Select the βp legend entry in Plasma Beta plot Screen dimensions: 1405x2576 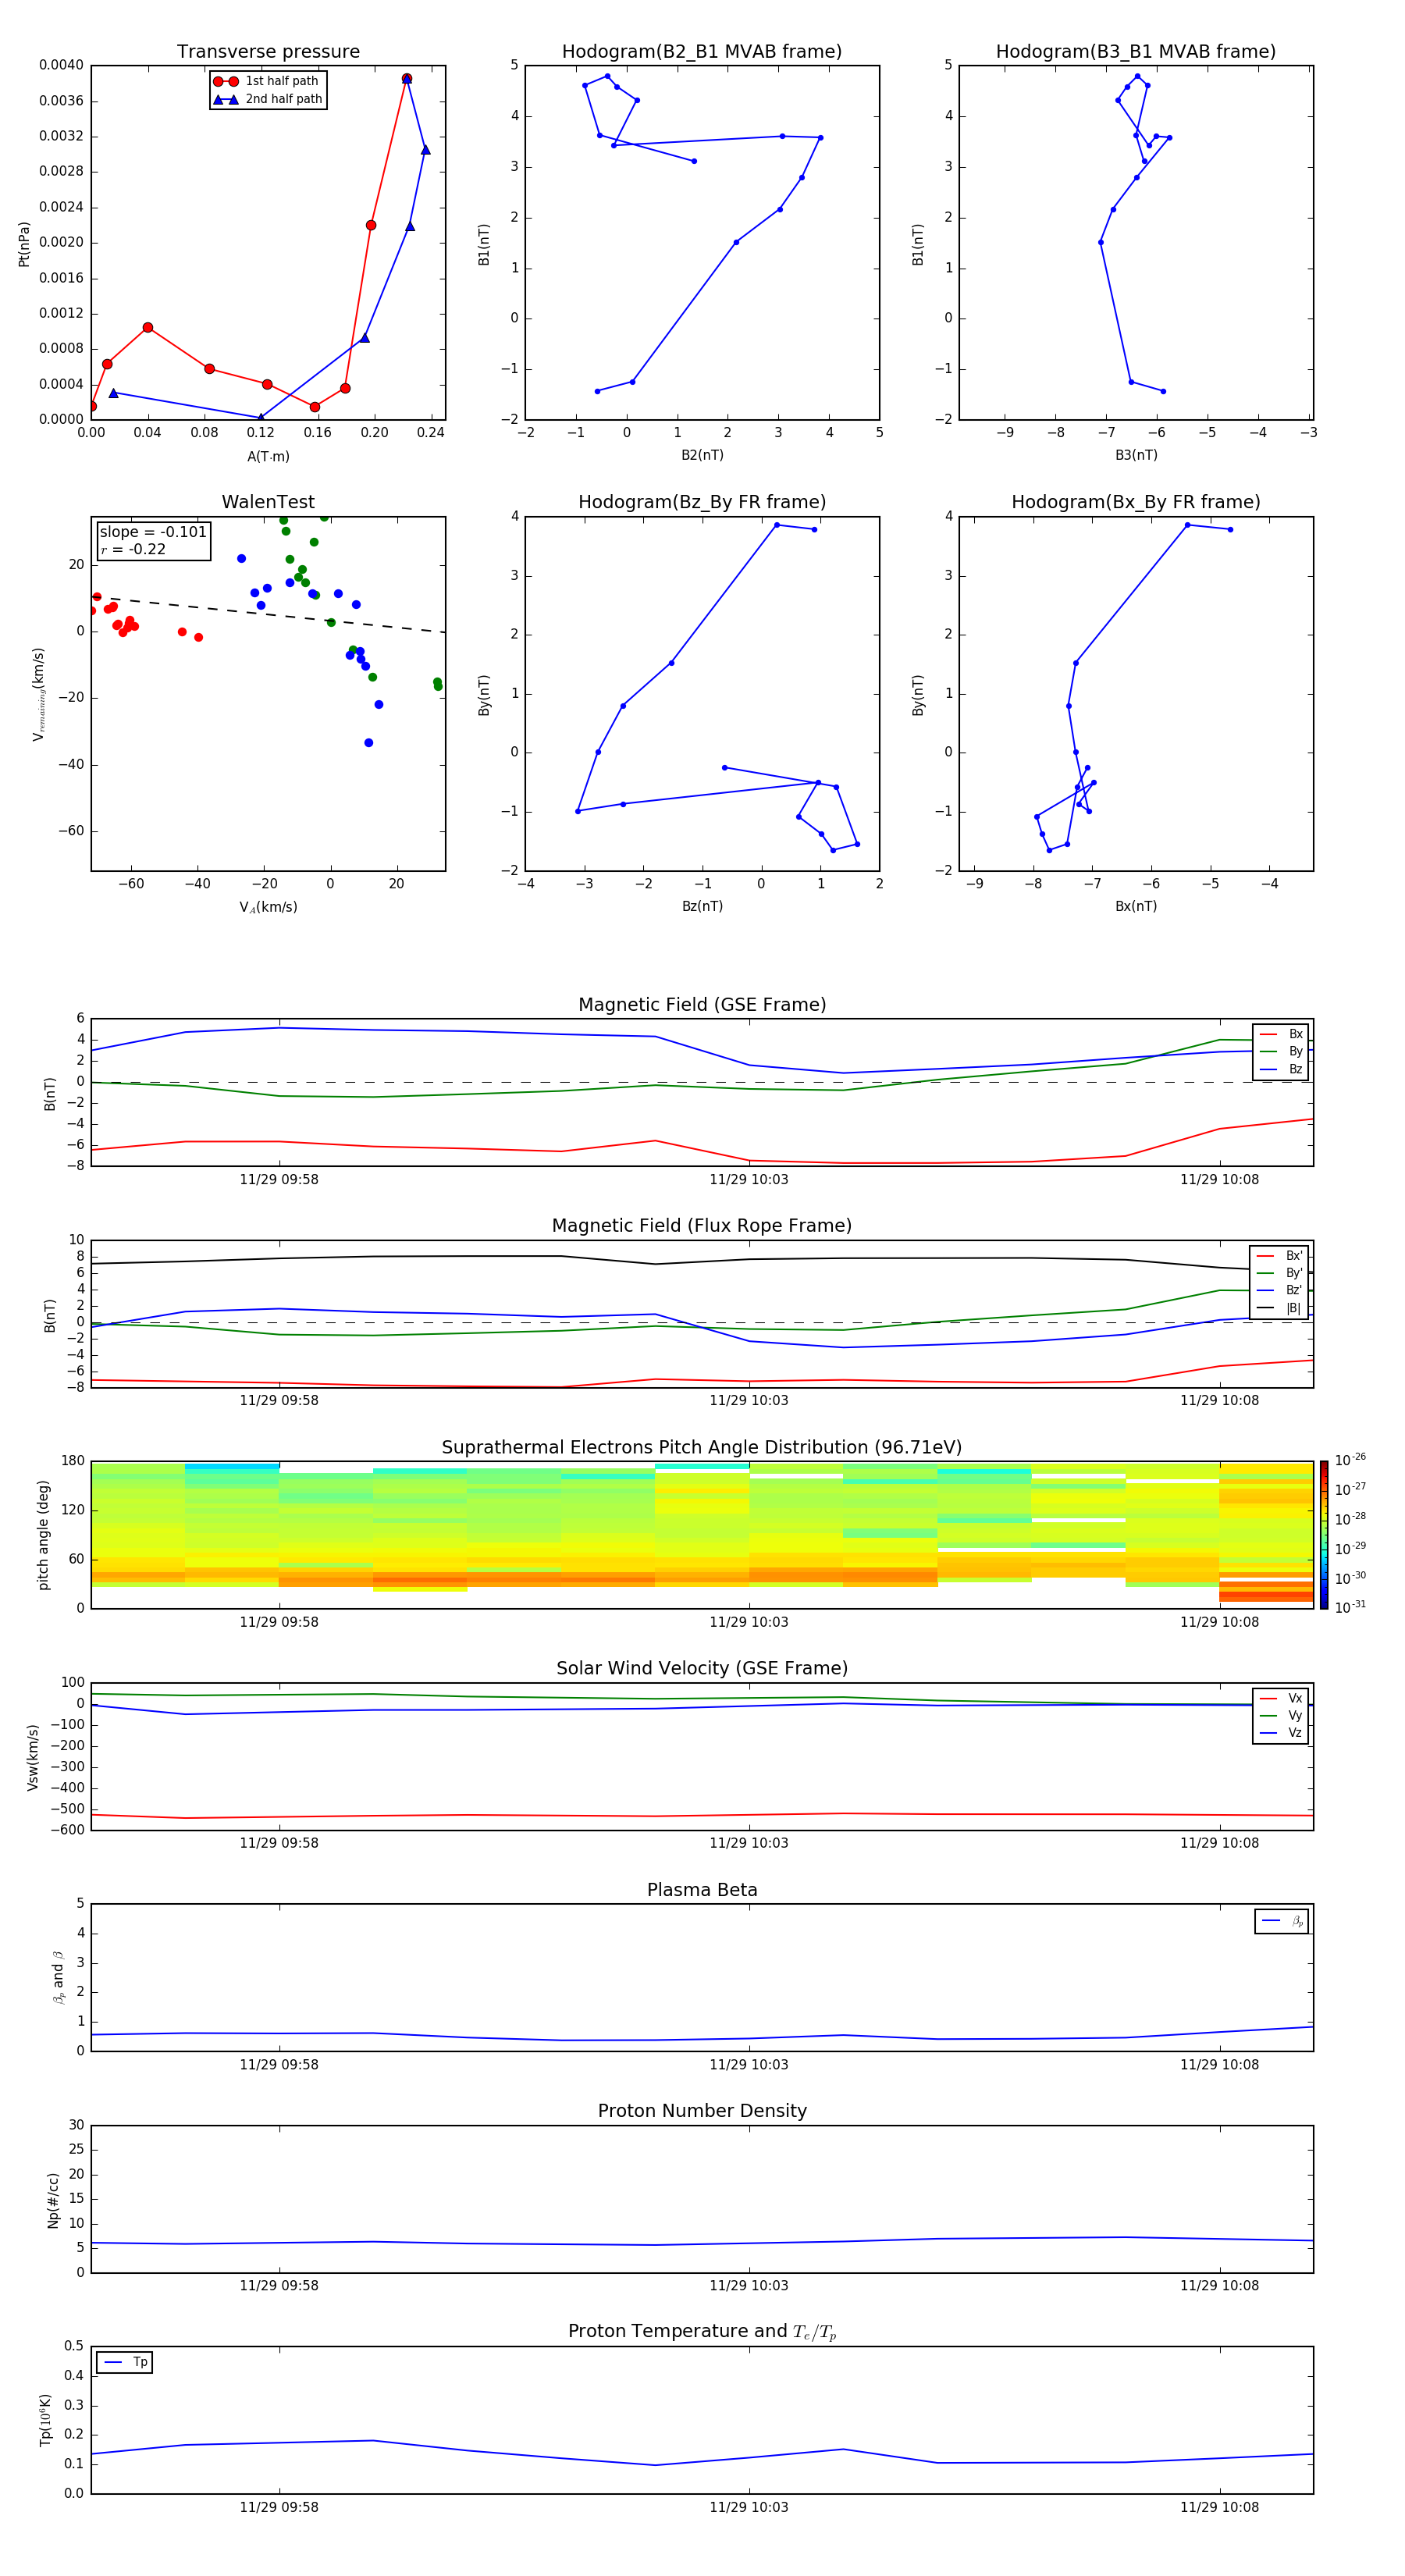point(1282,1921)
